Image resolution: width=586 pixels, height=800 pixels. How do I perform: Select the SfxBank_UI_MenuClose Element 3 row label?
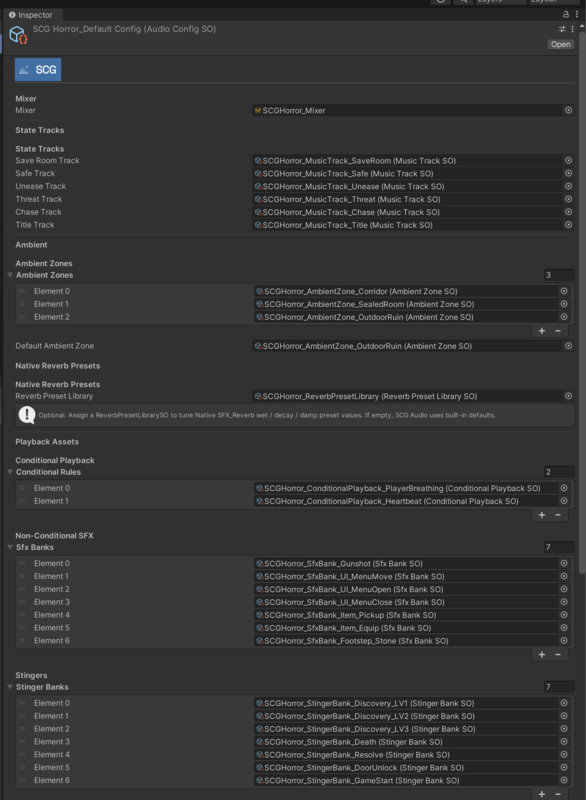pyautogui.click(x=52, y=602)
